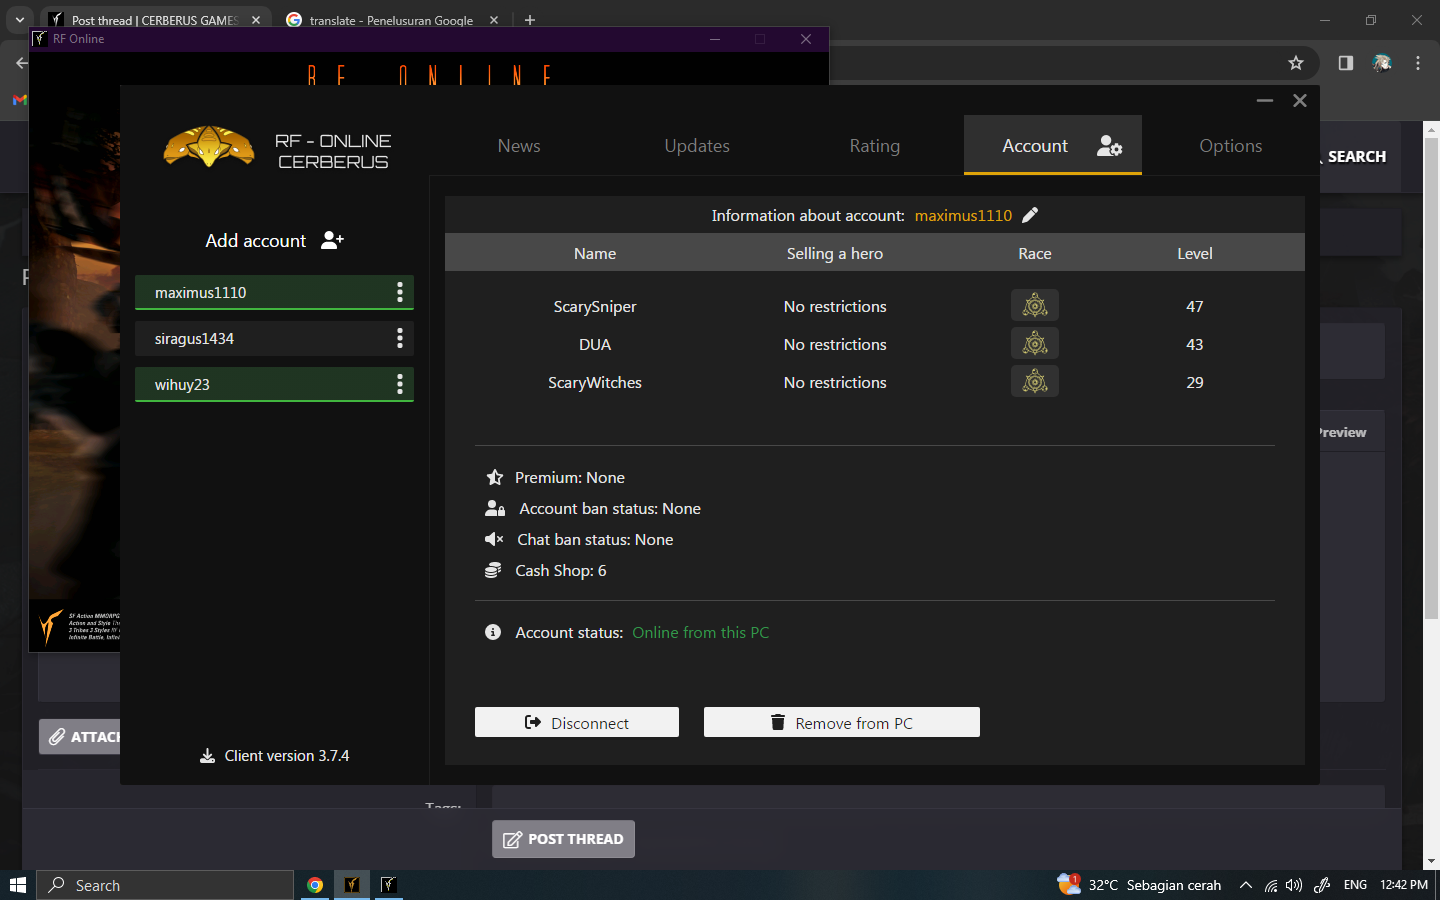Click the account ban status icon
The image size is (1440, 900).
click(495, 508)
